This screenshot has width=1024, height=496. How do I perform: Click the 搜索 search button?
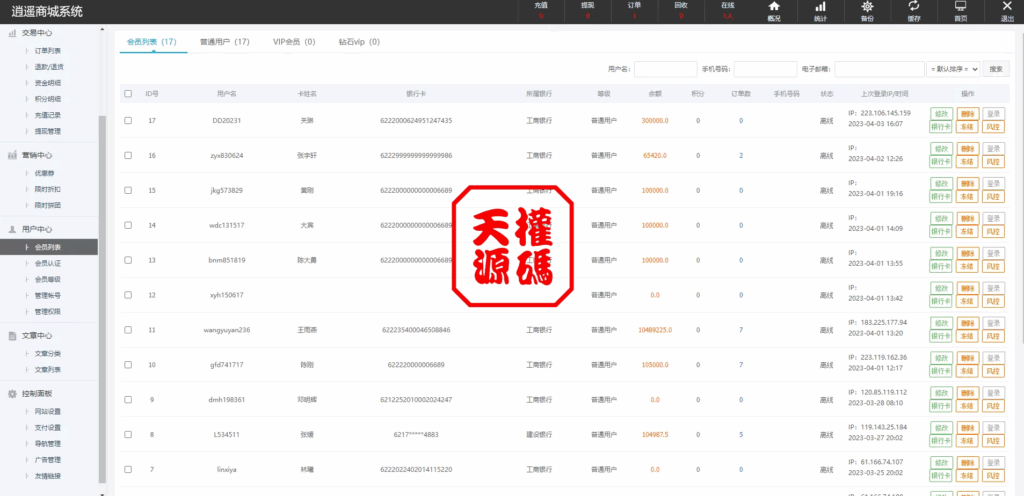(996, 69)
